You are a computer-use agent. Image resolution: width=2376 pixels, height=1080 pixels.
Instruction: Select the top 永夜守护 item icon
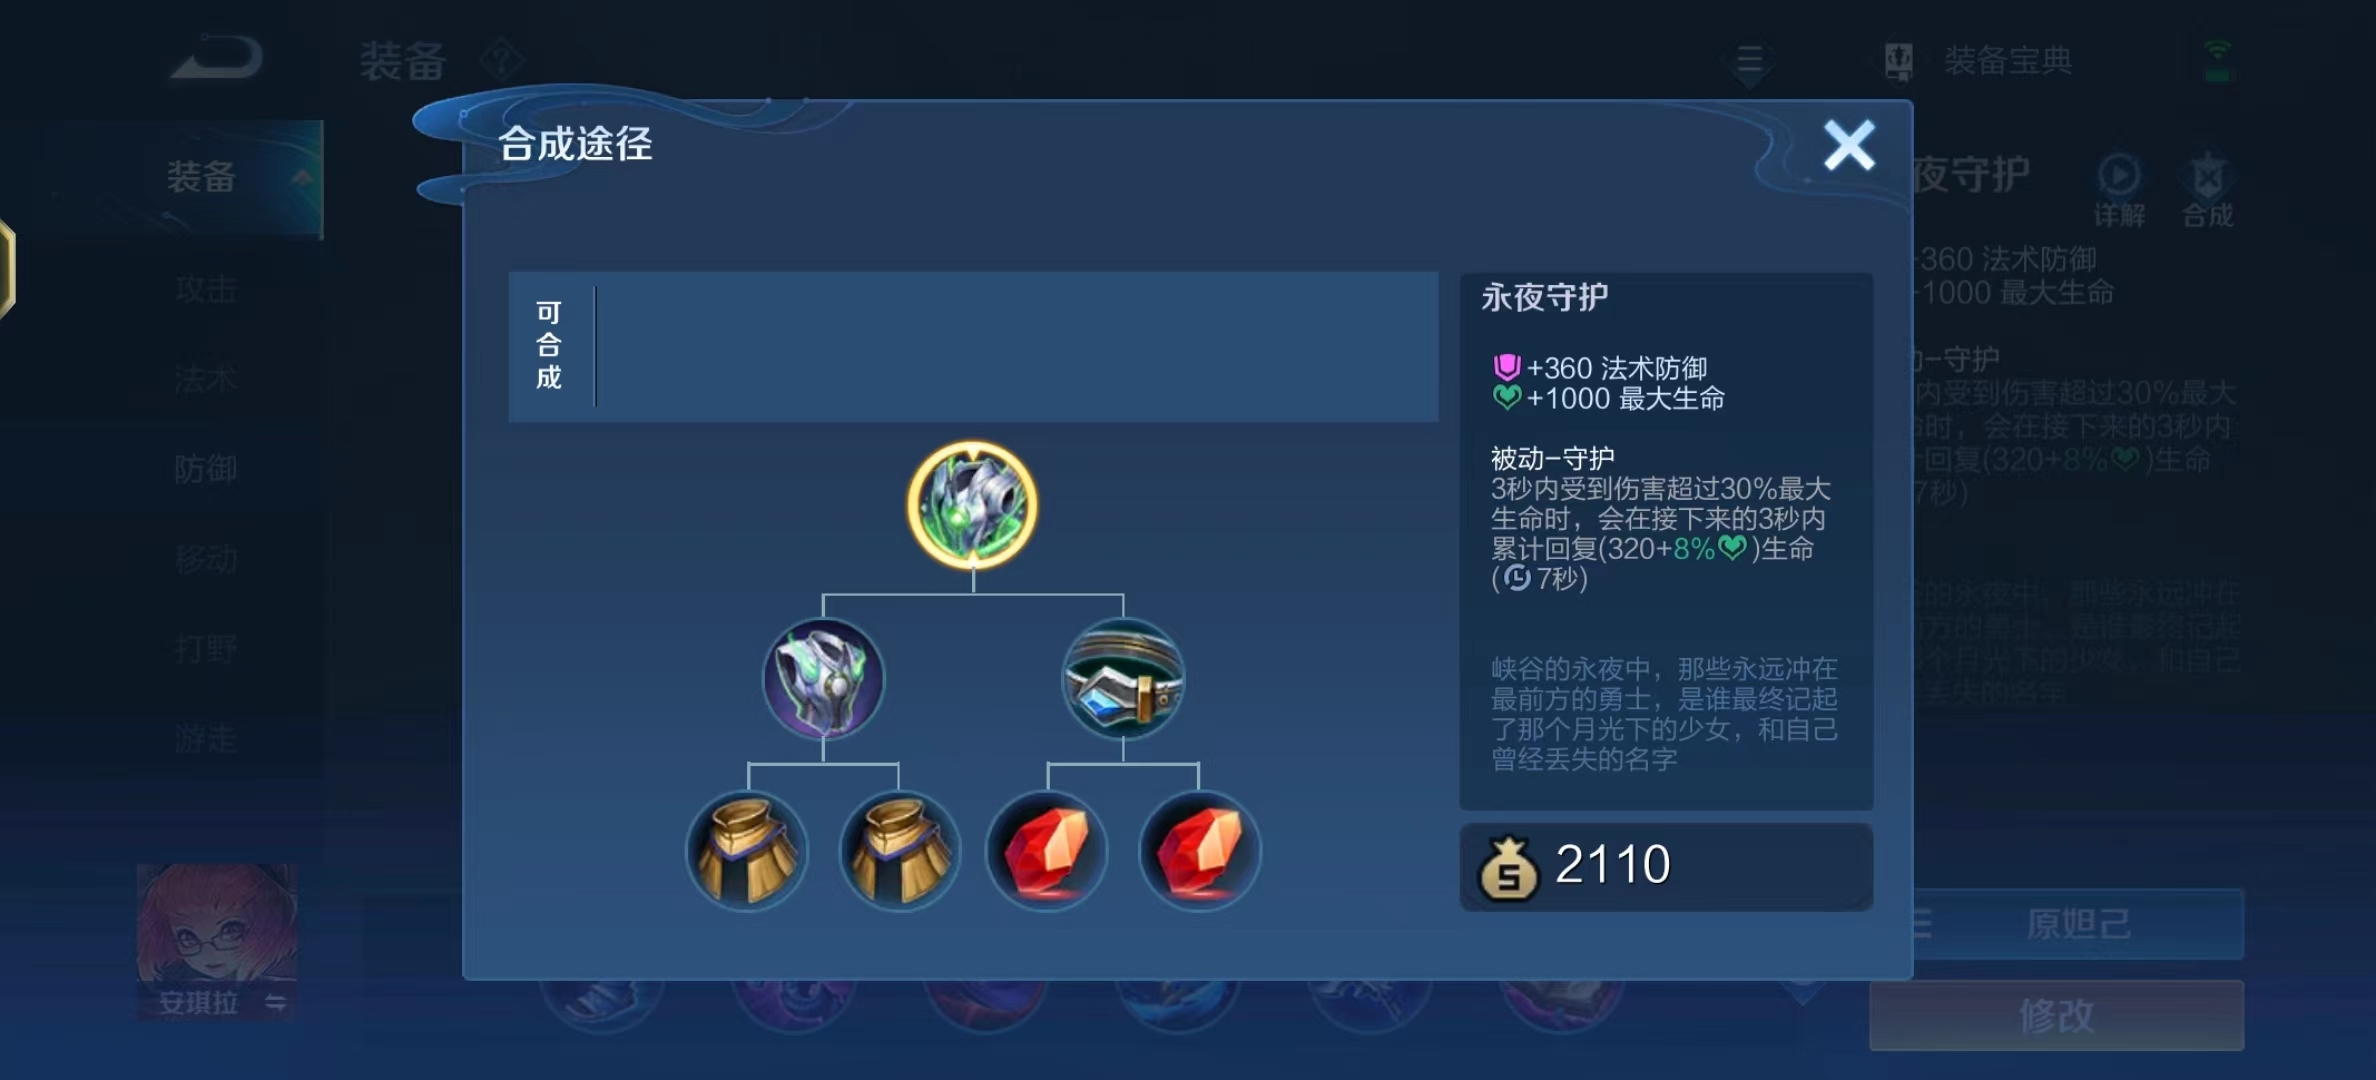972,505
